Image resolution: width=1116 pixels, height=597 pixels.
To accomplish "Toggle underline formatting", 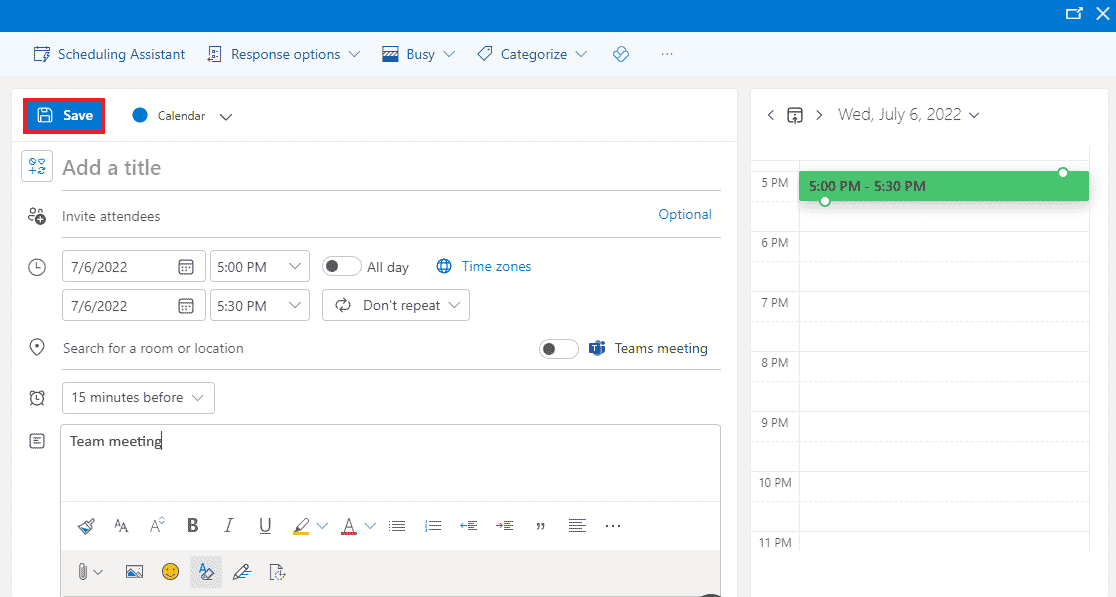I will coord(265,526).
